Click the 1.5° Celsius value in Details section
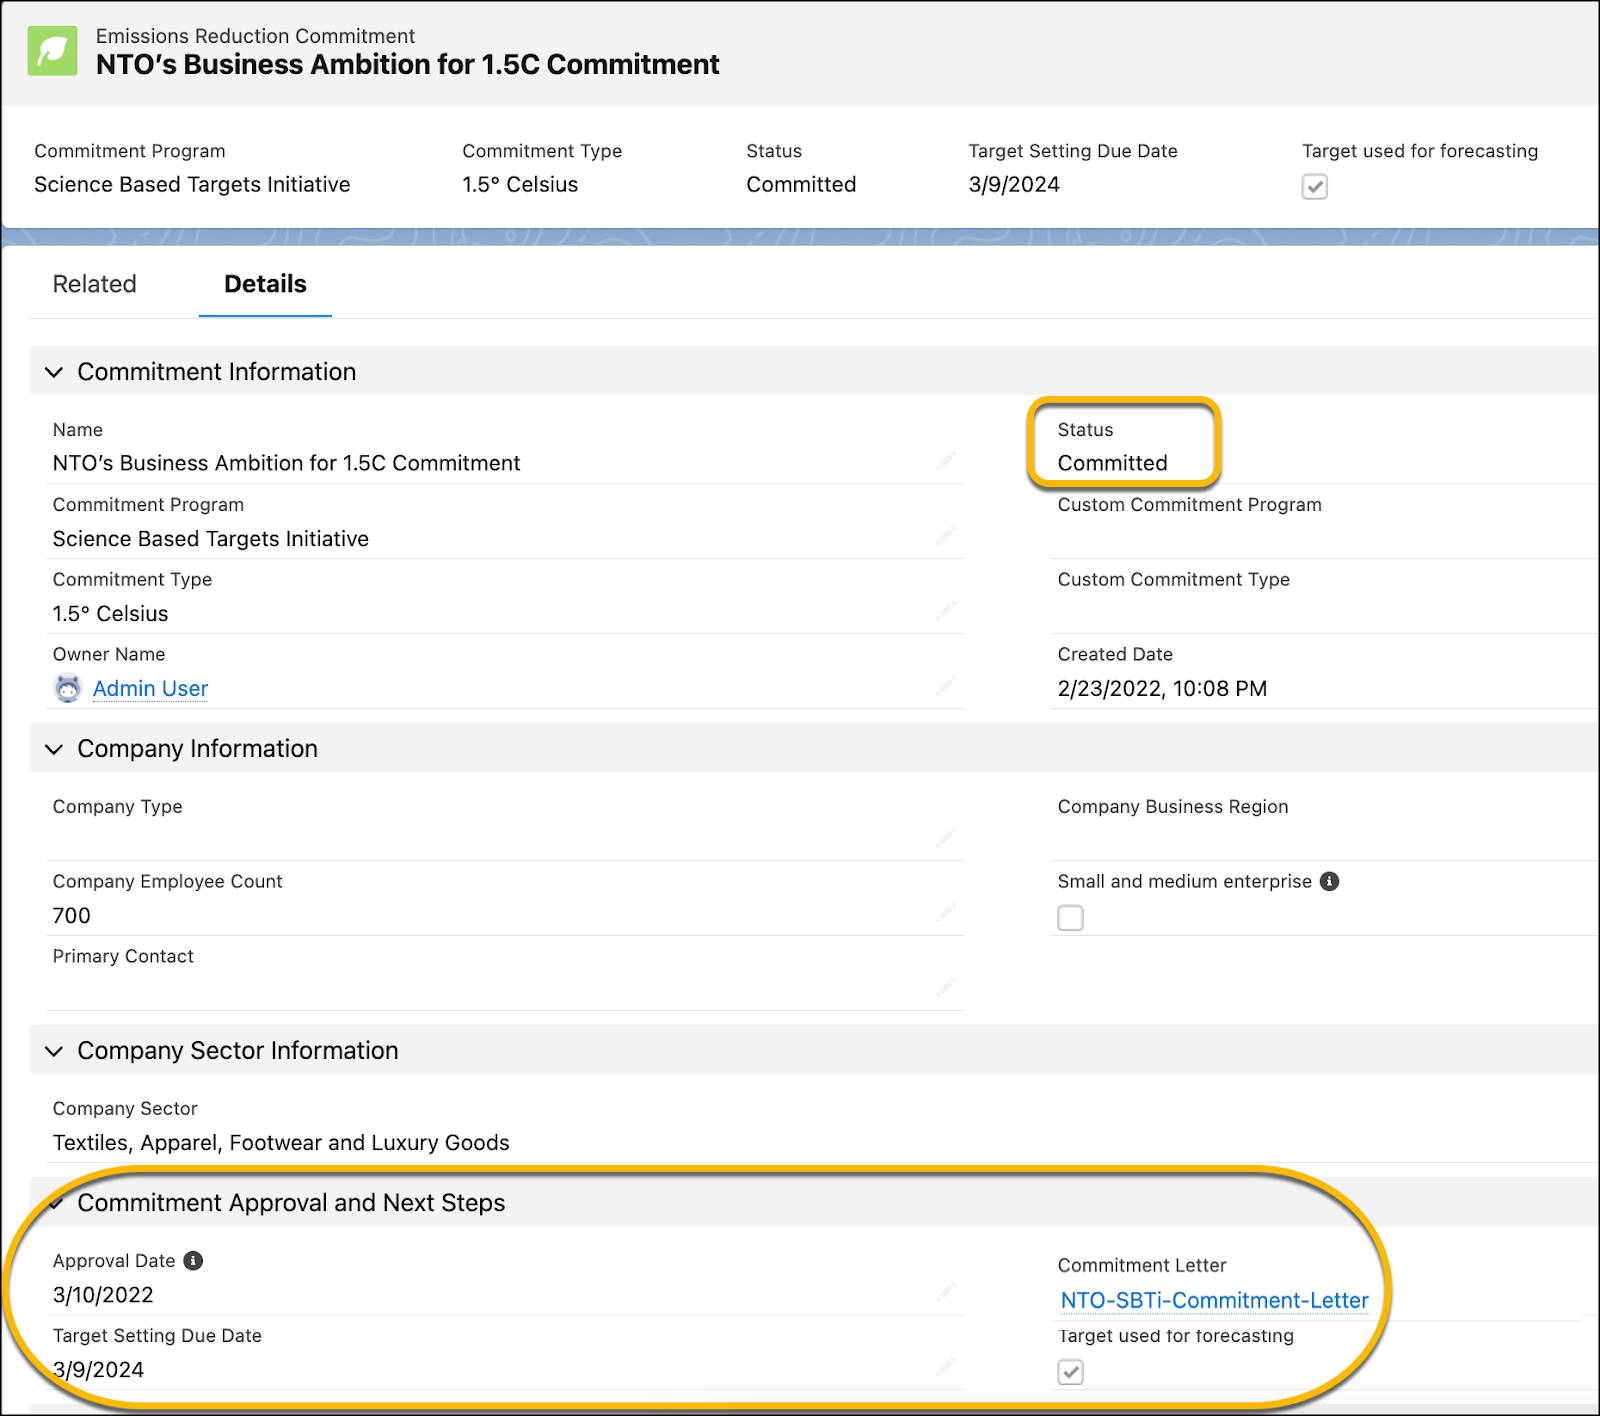Image resolution: width=1600 pixels, height=1416 pixels. coord(110,614)
